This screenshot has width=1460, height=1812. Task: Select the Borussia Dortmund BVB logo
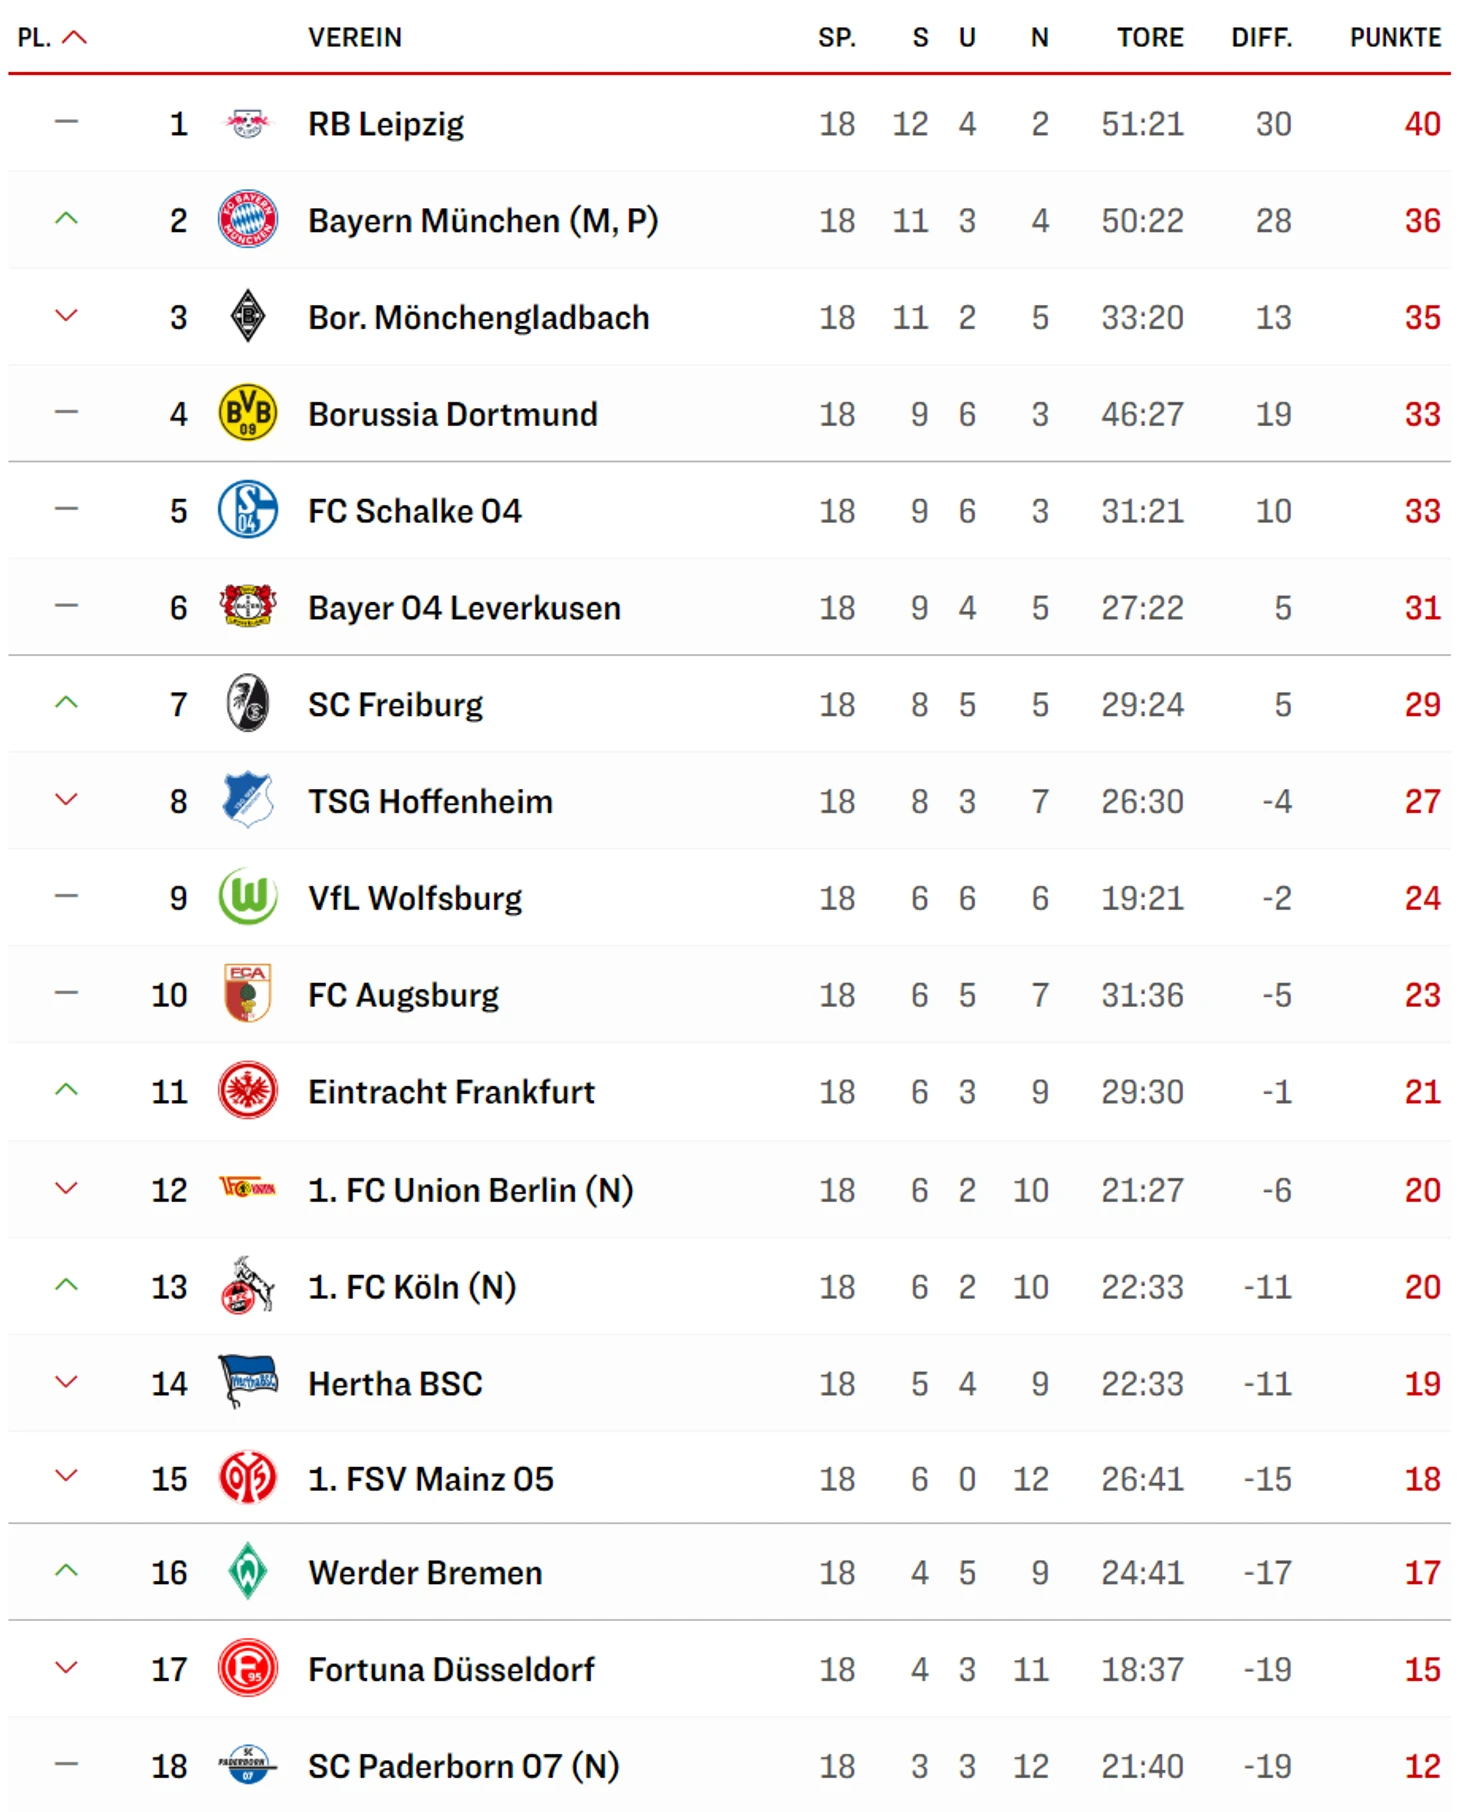click(247, 413)
